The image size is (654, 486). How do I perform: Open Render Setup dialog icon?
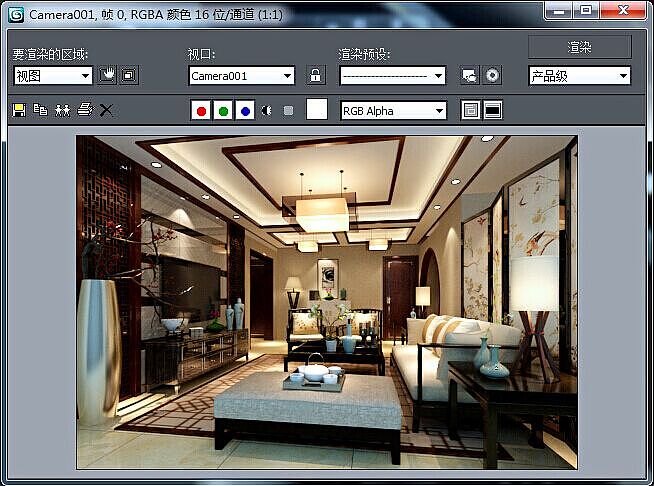[470, 76]
